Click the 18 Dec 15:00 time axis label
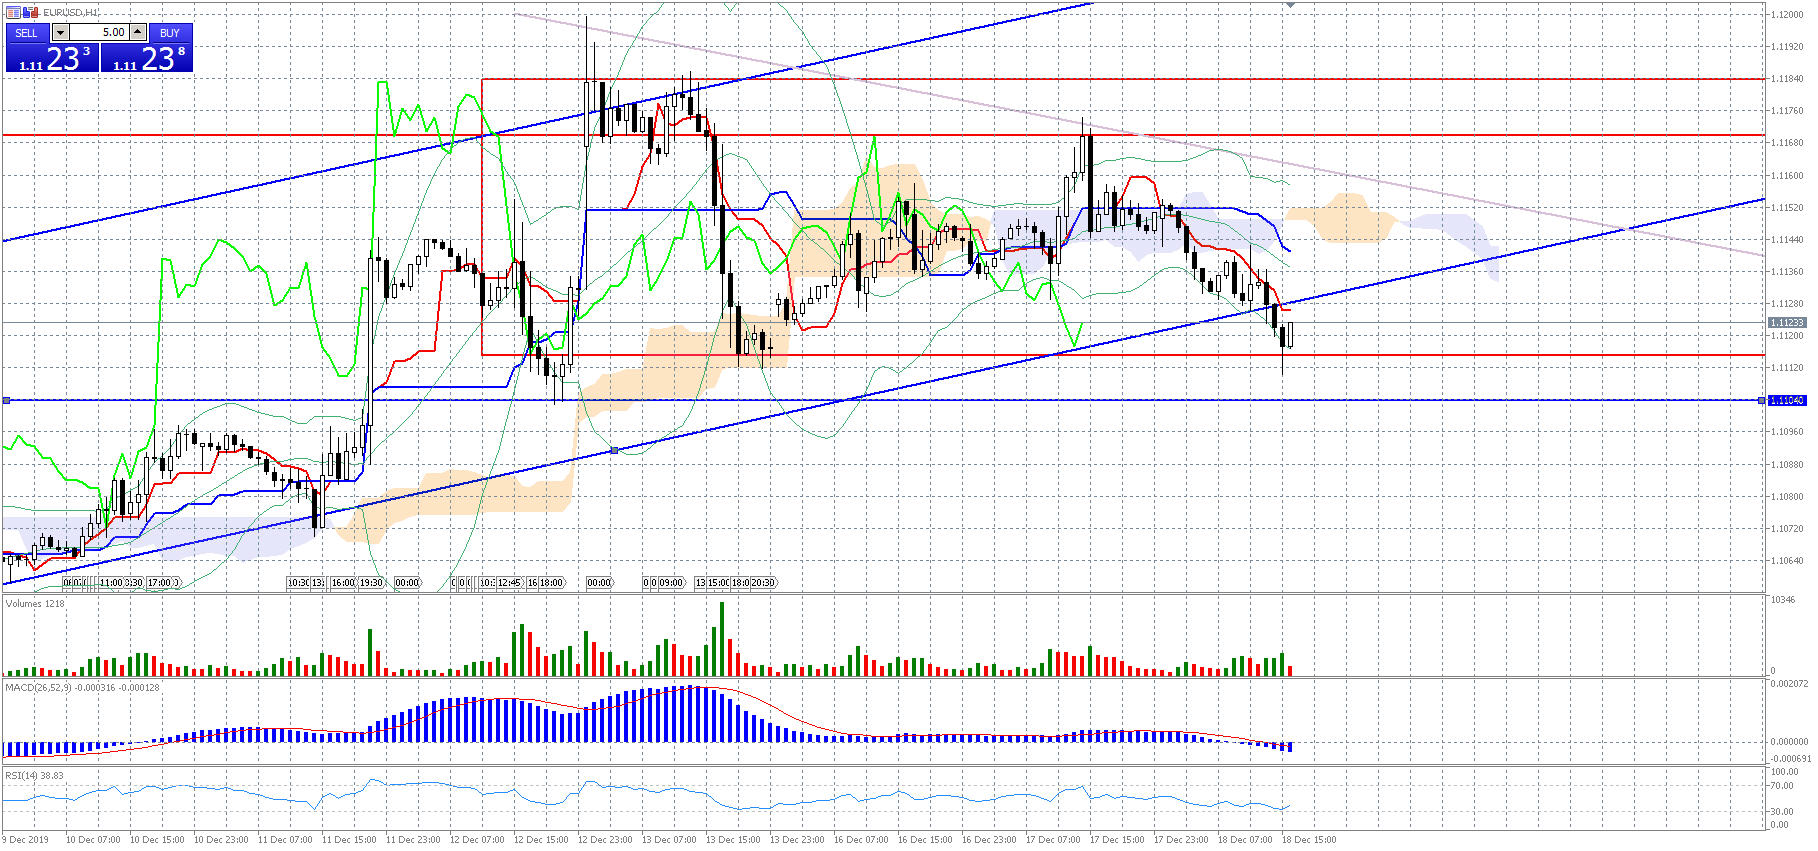The height and width of the screenshot is (851, 1818). click(x=1309, y=839)
